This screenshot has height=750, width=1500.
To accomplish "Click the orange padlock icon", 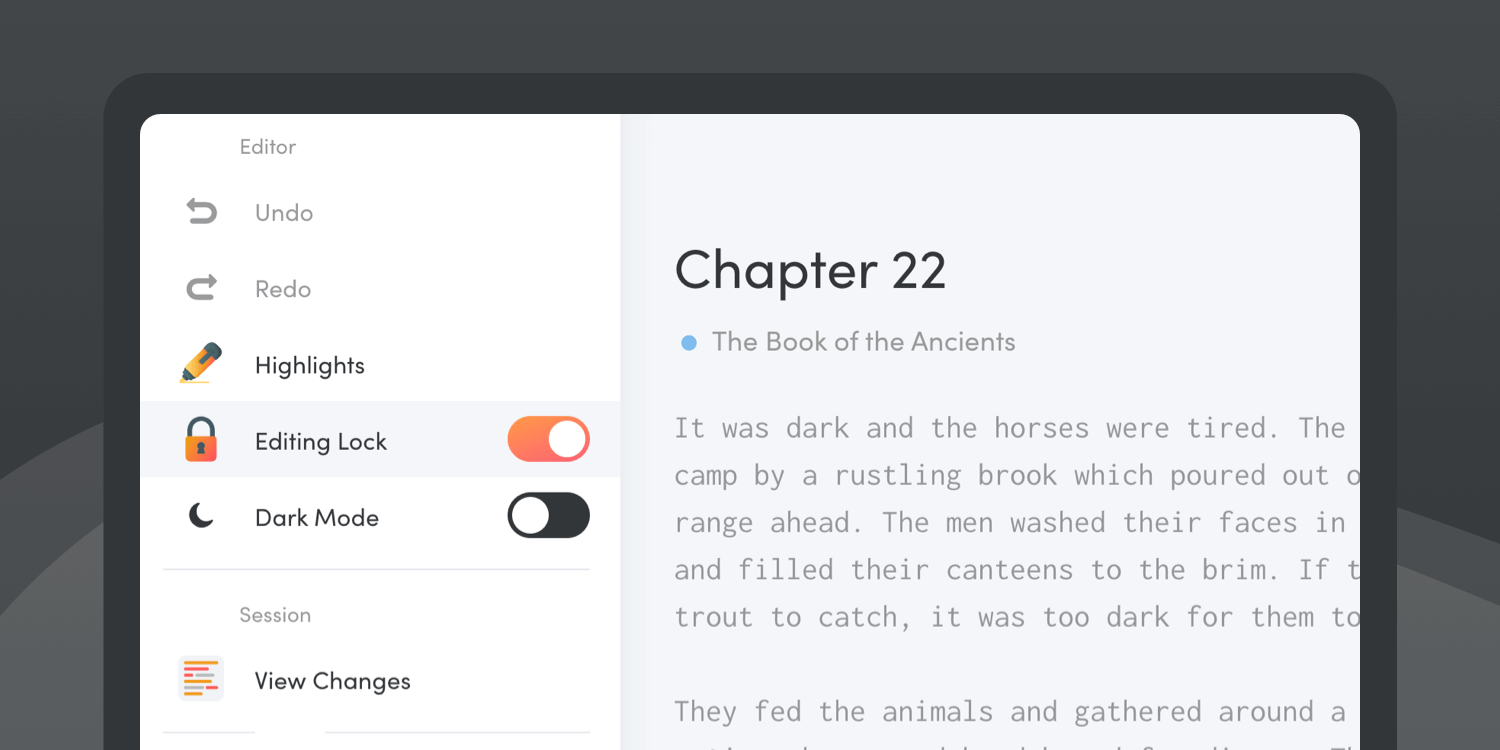I will tap(201, 440).
